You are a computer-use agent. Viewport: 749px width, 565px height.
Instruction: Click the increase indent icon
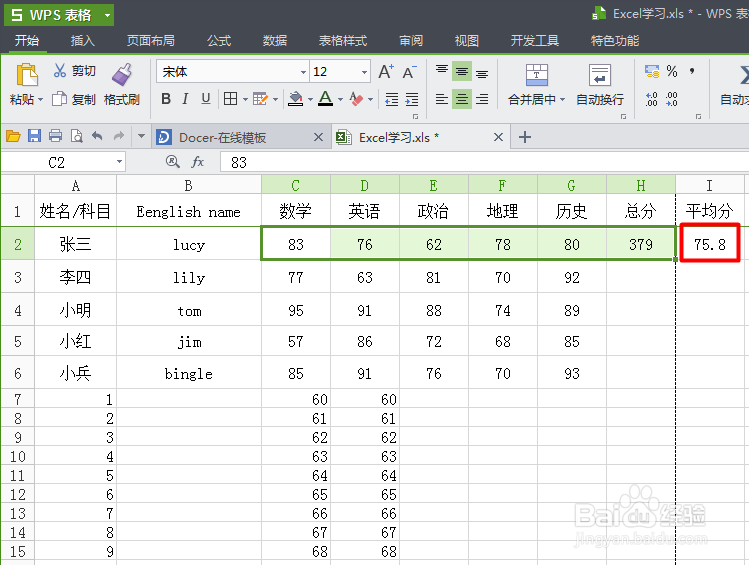[x=412, y=99]
